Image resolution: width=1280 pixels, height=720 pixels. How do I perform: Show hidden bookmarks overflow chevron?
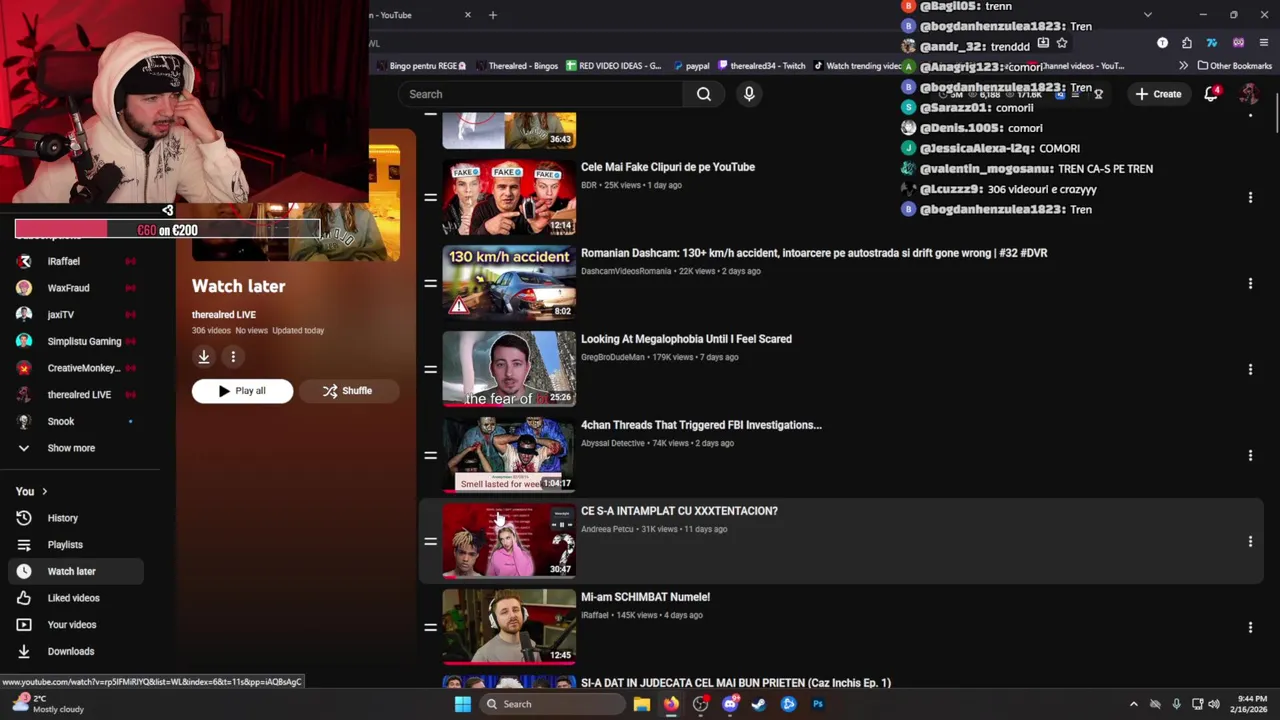point(1184,66)
